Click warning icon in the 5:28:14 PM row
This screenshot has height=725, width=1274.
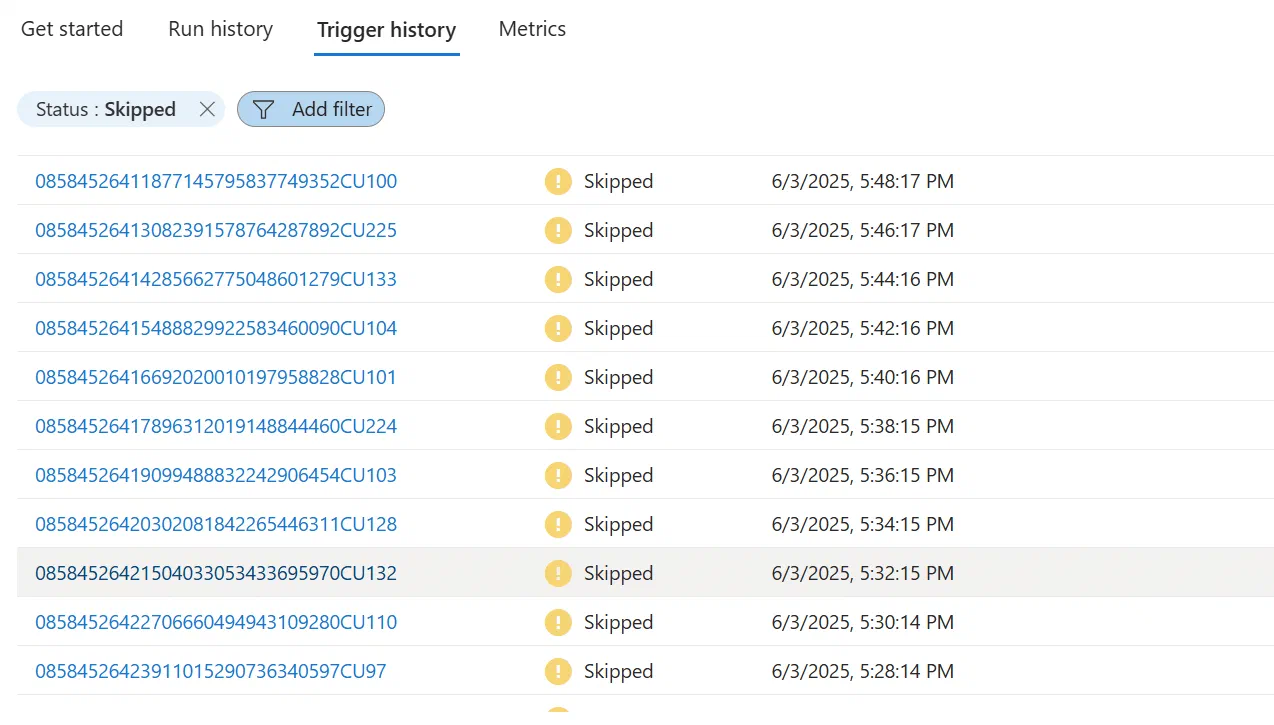click(558, 671)
